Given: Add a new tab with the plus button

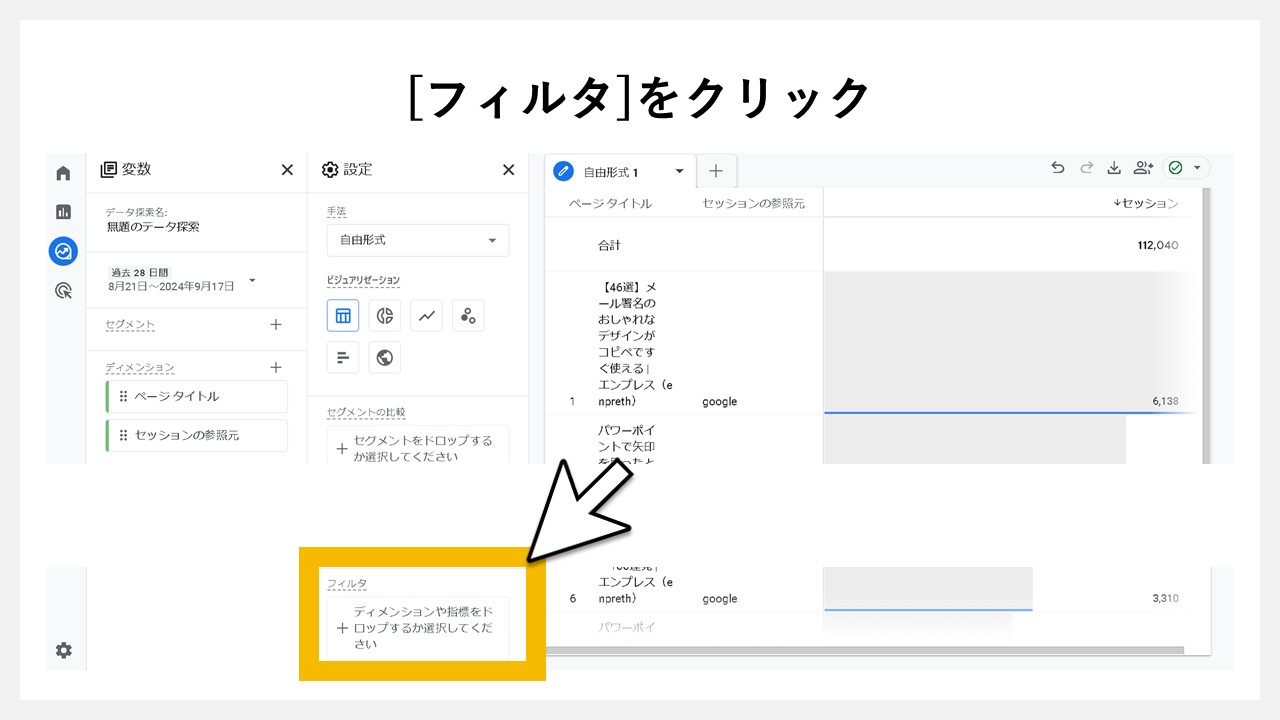Looking at the screenshot, I should pyautogui.click(x=716, y=171).
